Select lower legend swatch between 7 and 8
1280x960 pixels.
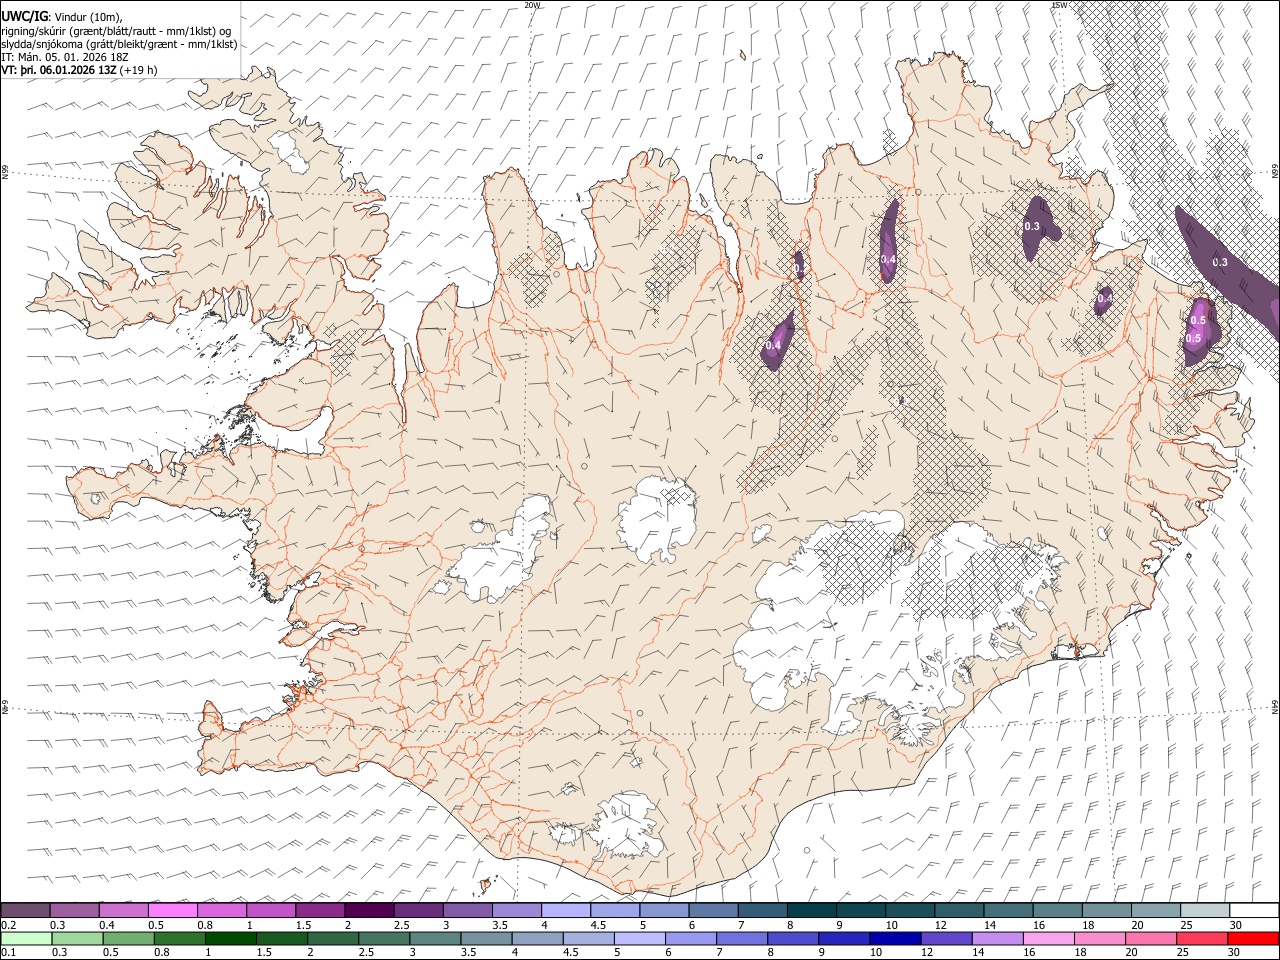[x=742, y=938]
